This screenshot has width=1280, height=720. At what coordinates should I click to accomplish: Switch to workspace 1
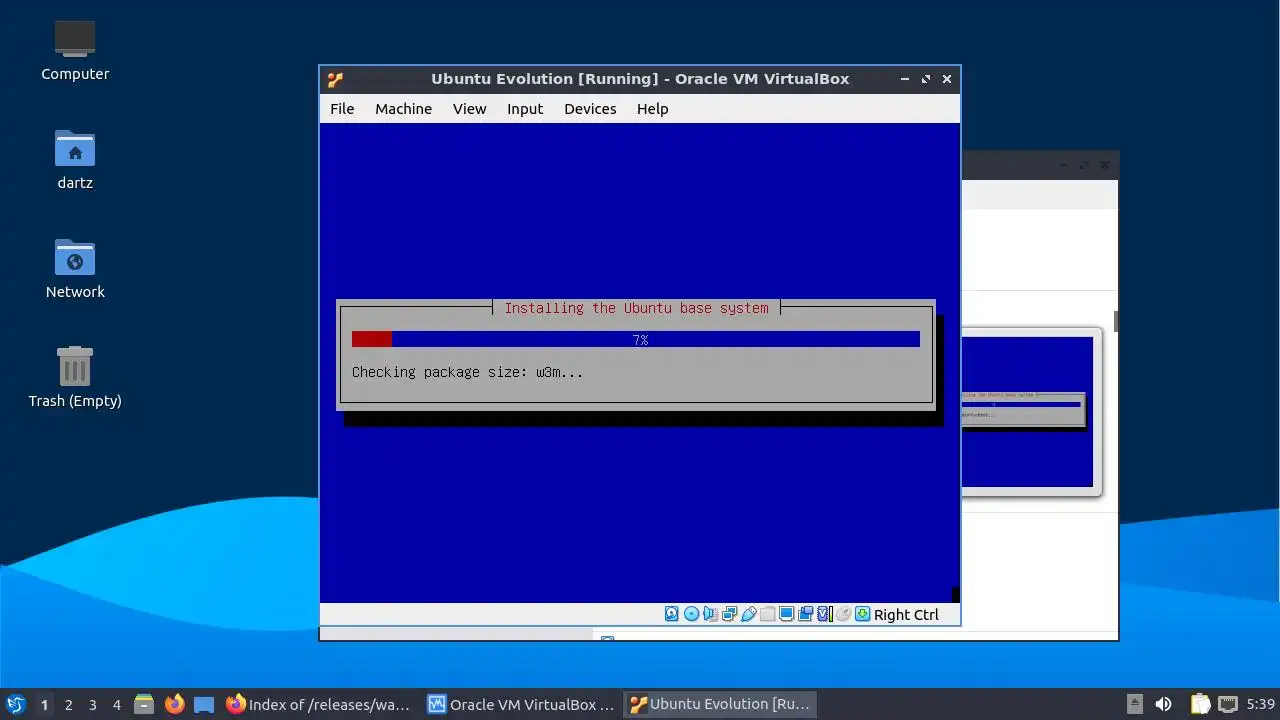(44, 704)
